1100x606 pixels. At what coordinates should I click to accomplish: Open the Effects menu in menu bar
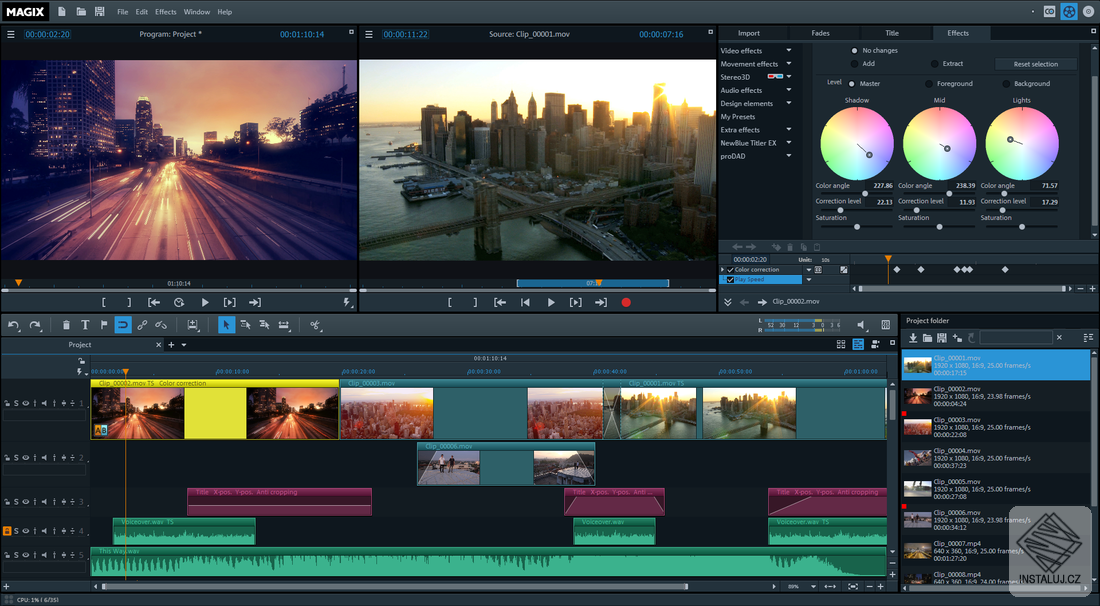click(166, 12)
